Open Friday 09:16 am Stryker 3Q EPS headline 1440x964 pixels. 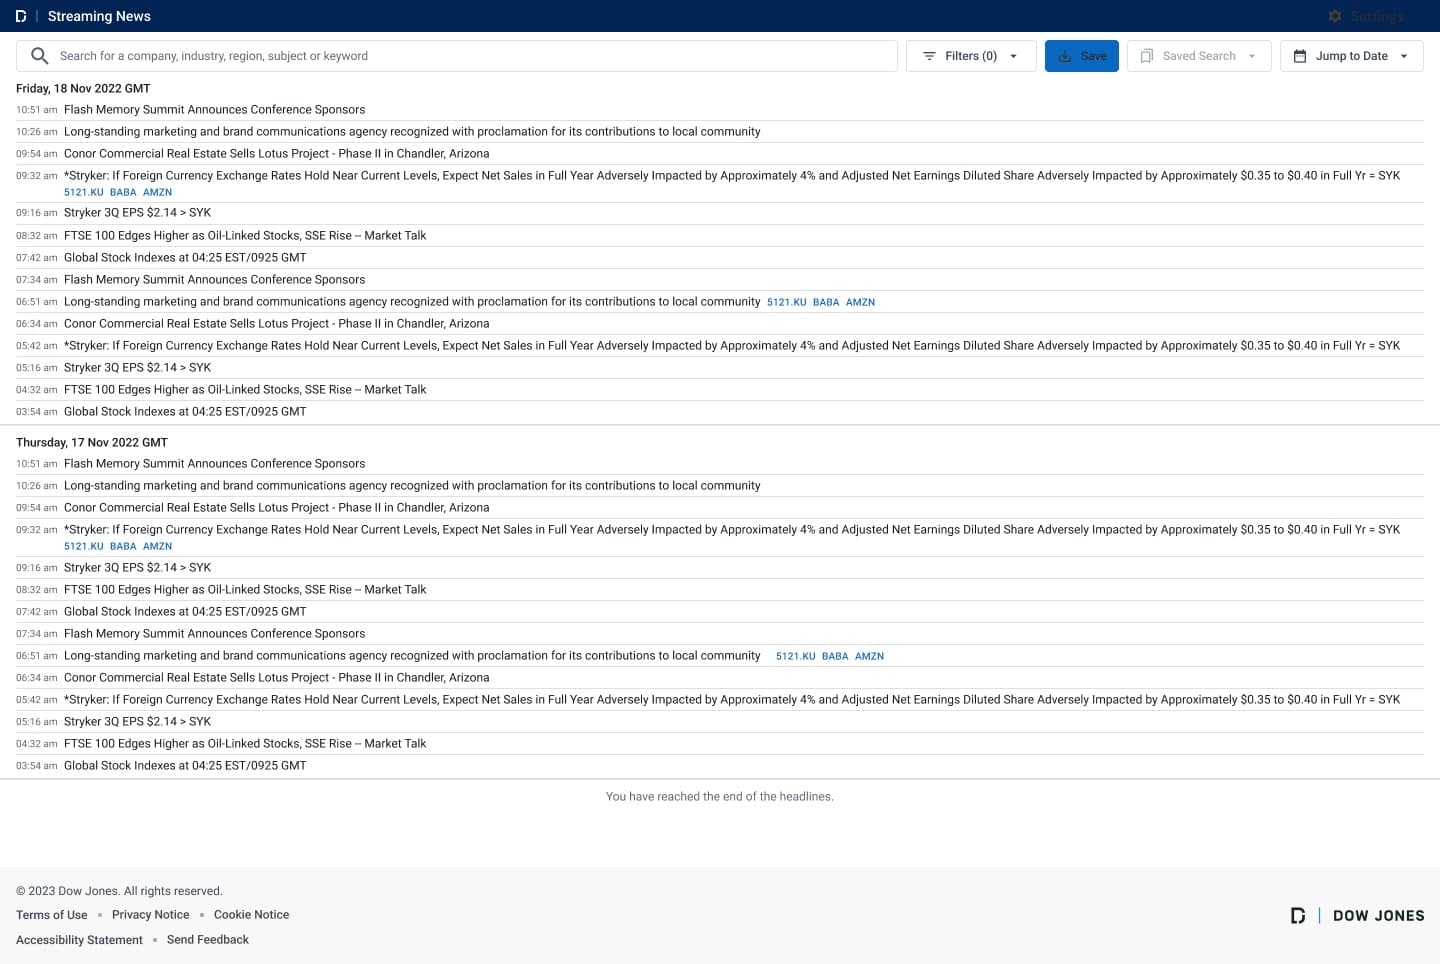click(x=138, y=213)
